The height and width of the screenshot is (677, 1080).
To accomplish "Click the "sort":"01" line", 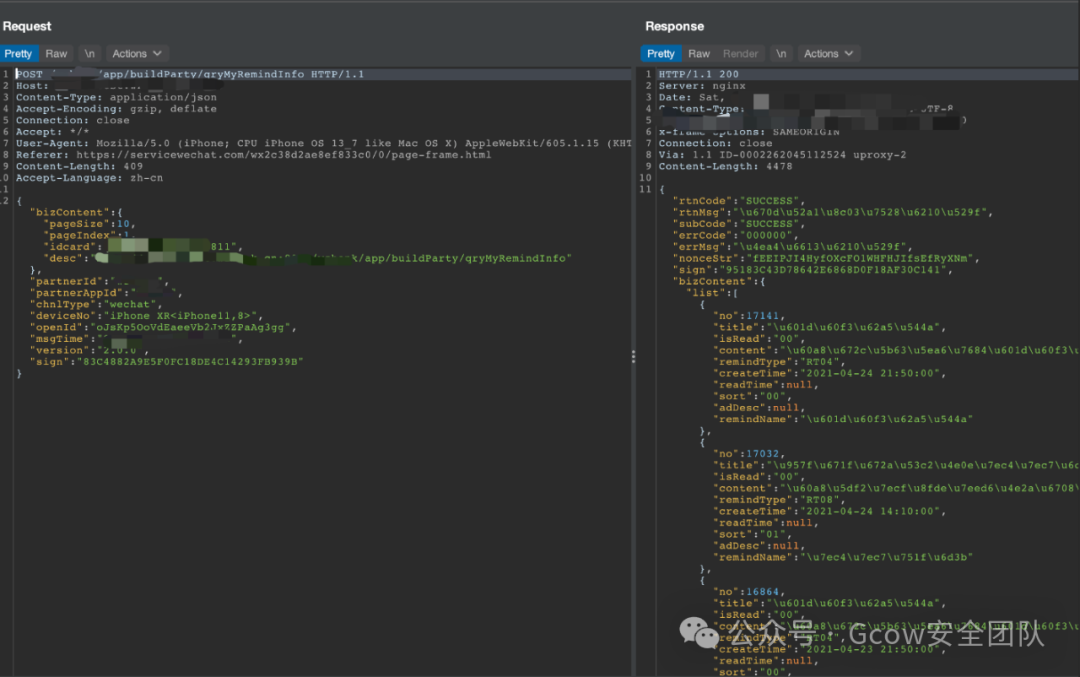I will (753, 534).
